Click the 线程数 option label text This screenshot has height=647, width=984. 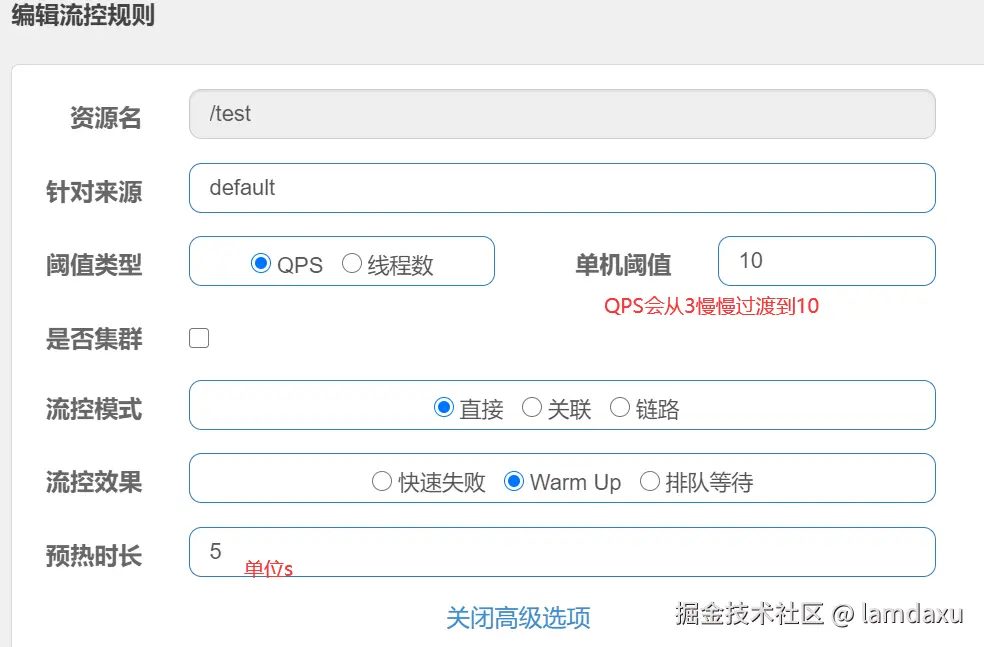tap(400, 265)
